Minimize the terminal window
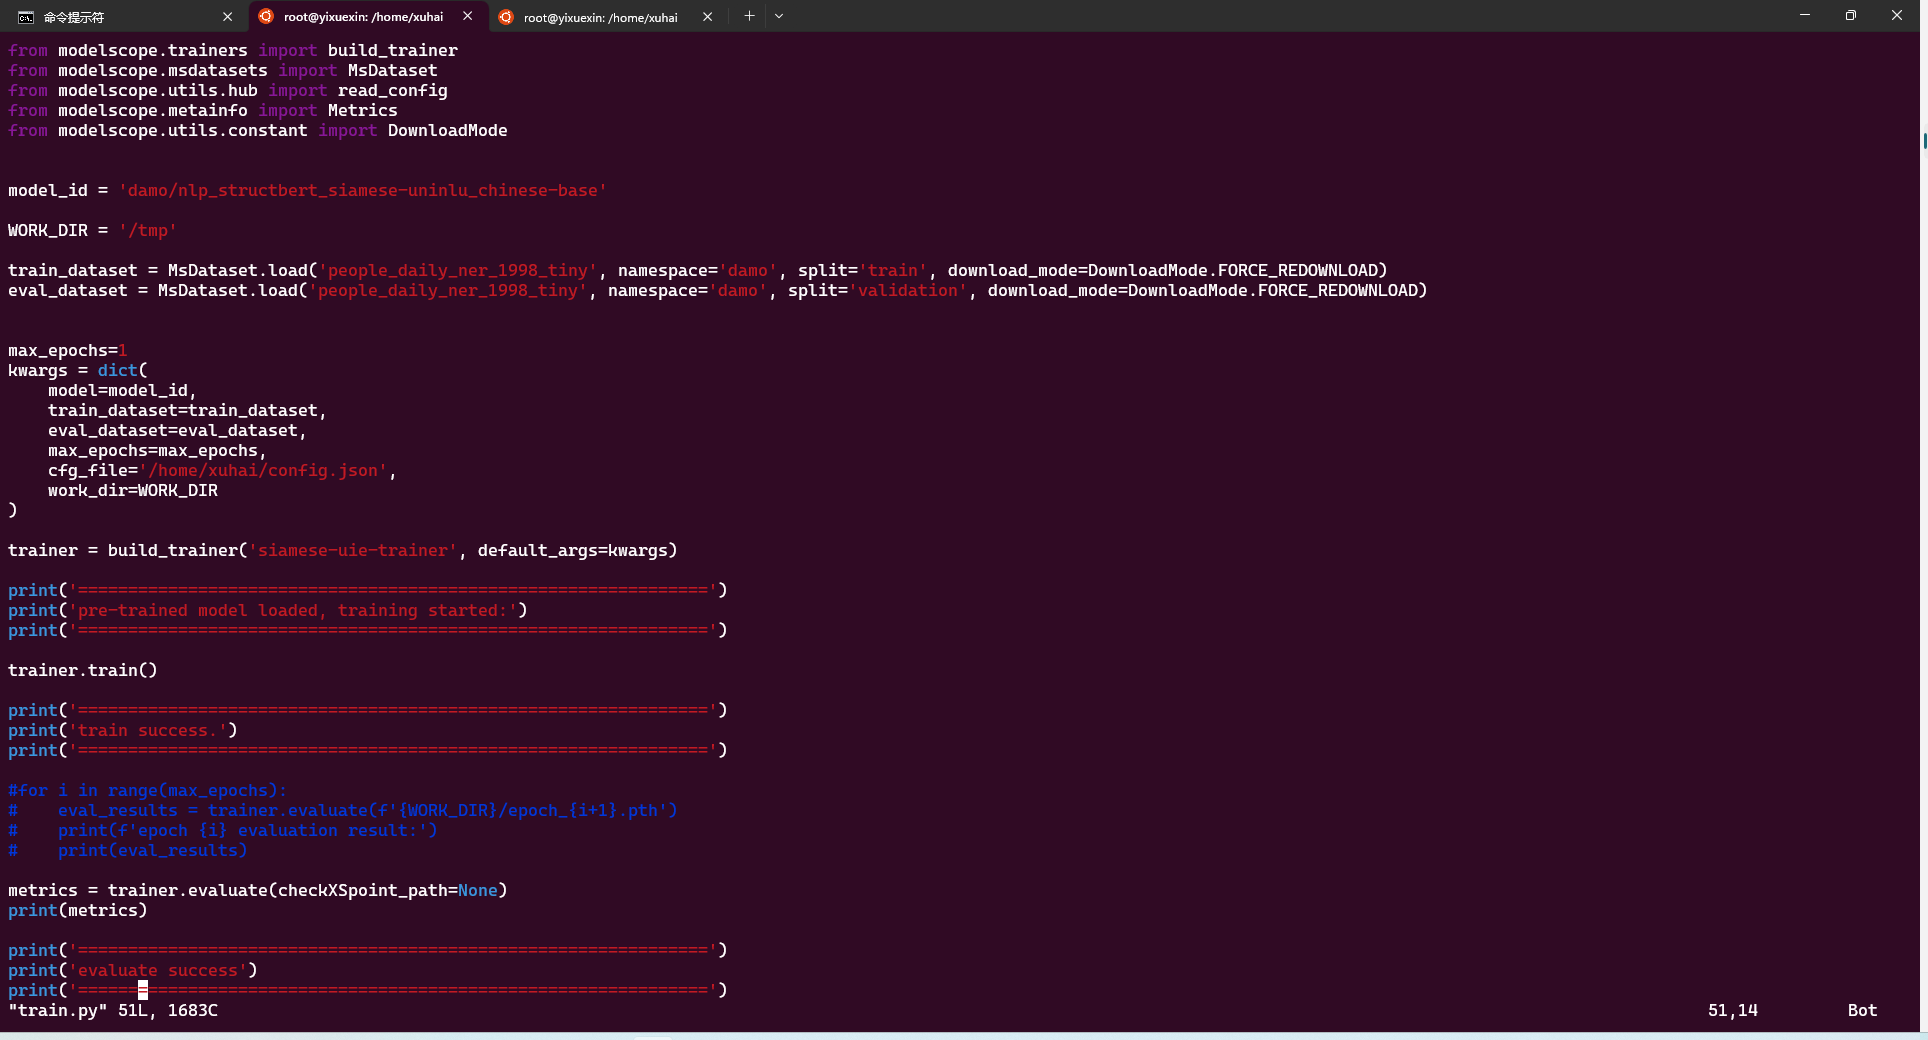This screenshot has height=1040, width=1928. pos(1805,16)
